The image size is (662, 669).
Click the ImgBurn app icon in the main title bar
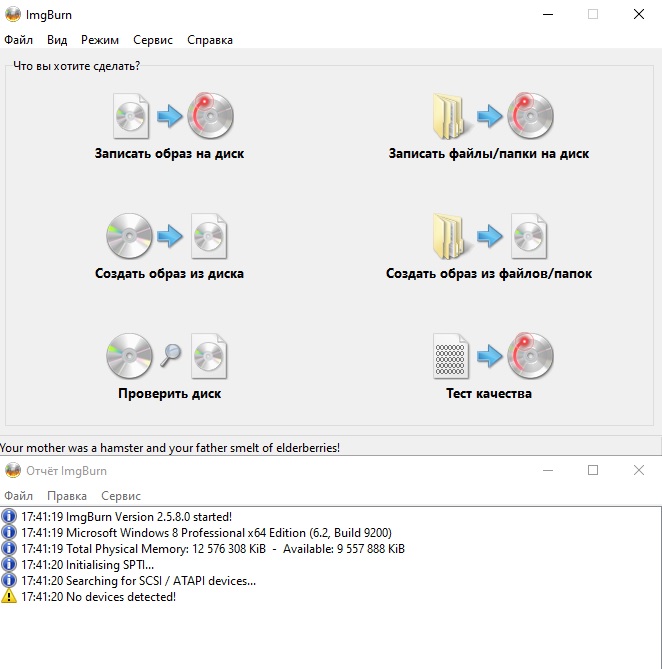13,15
